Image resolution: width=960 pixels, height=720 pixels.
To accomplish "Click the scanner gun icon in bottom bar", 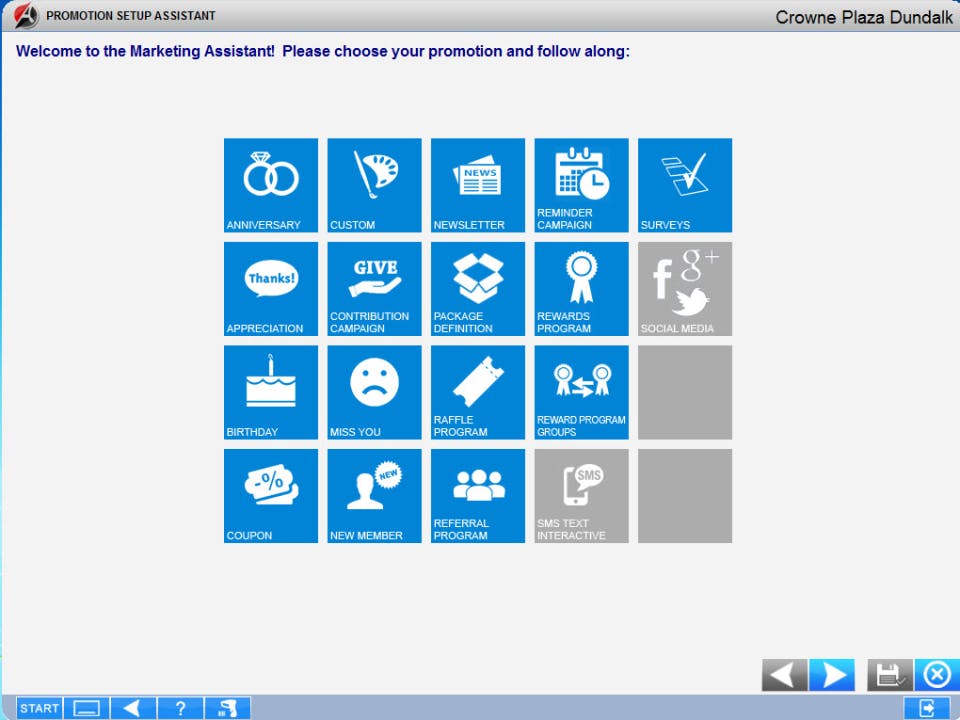I will click(228, 708).
